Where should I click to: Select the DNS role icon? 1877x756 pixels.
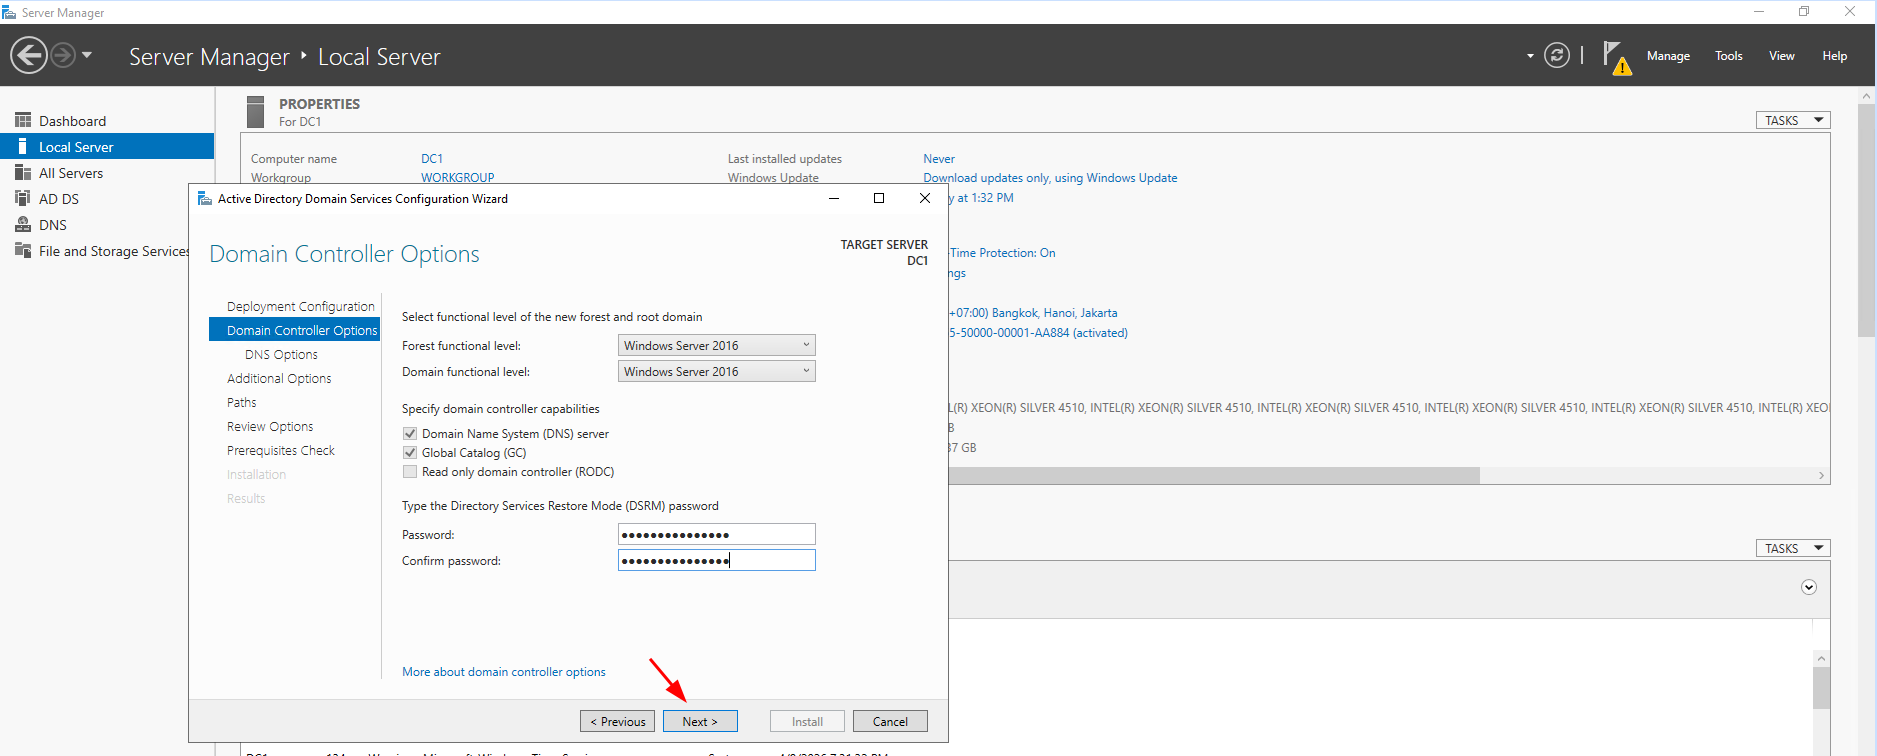click(23, 224)
